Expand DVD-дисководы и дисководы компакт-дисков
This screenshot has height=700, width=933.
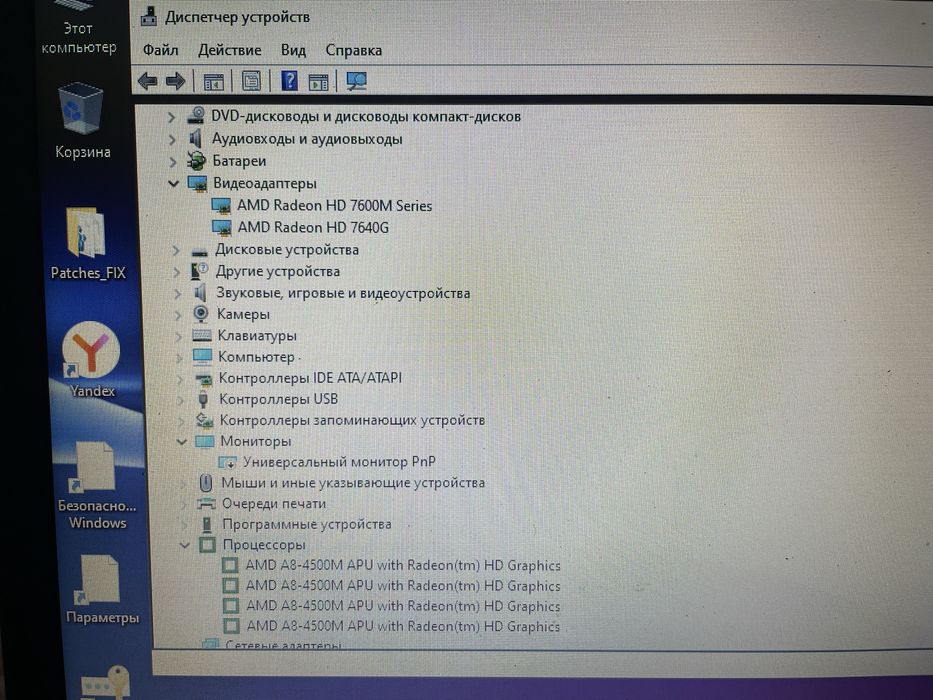click(x=171, y=117)
